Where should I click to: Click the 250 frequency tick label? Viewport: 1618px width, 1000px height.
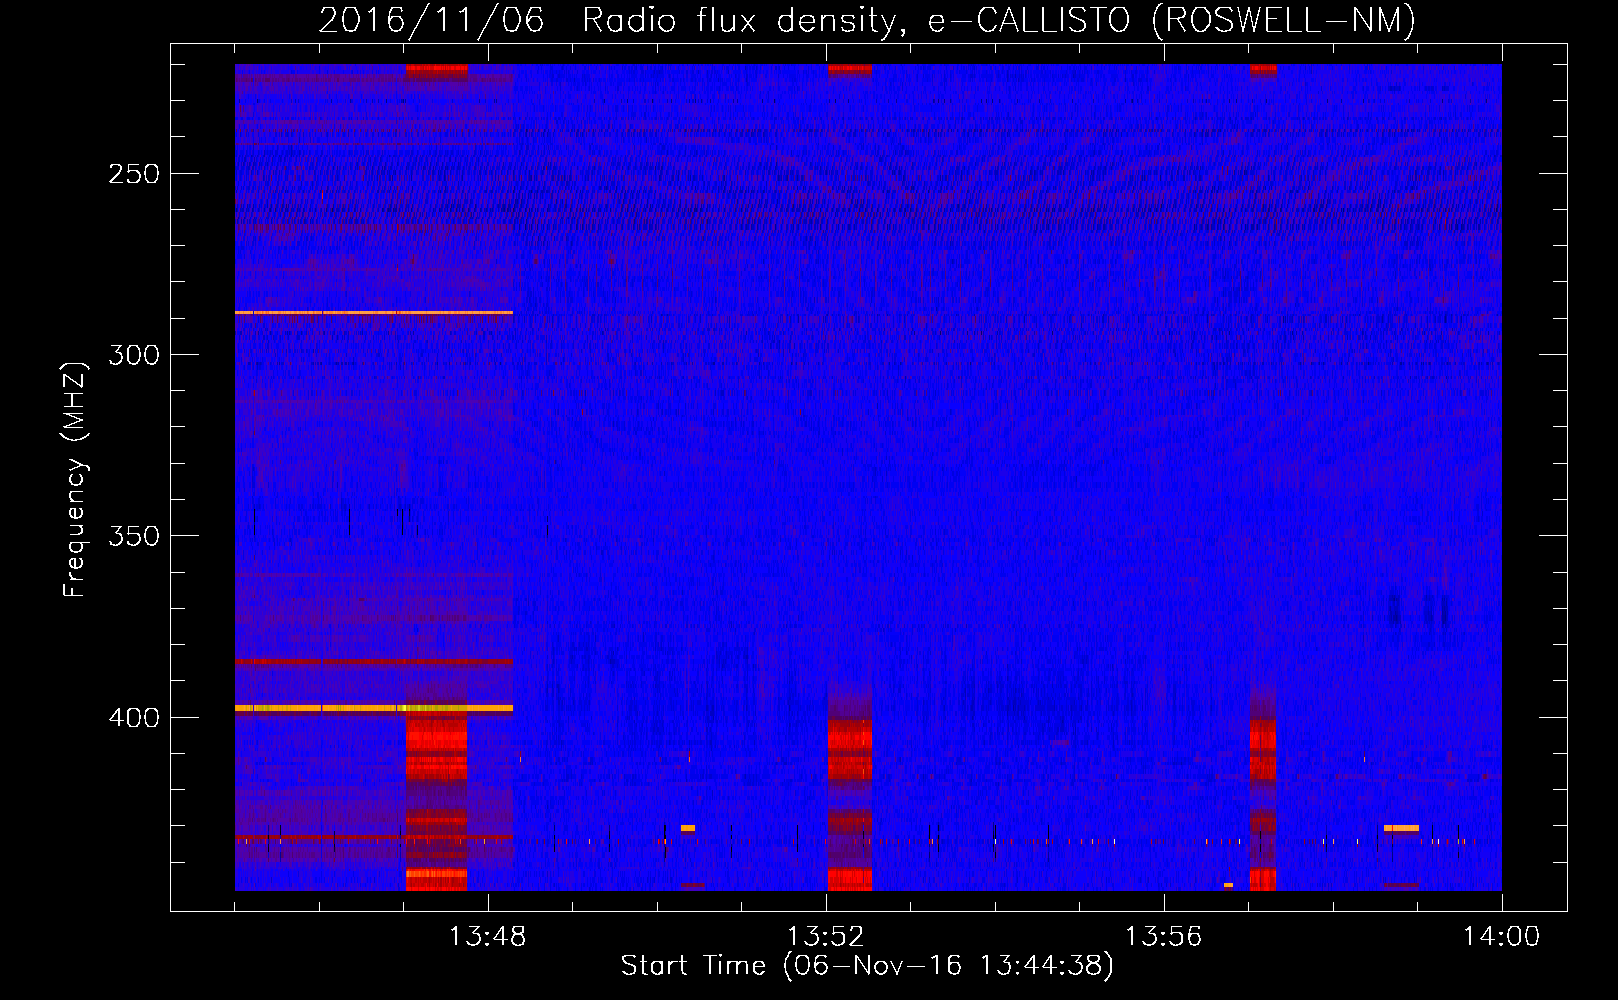coord(134,174)
